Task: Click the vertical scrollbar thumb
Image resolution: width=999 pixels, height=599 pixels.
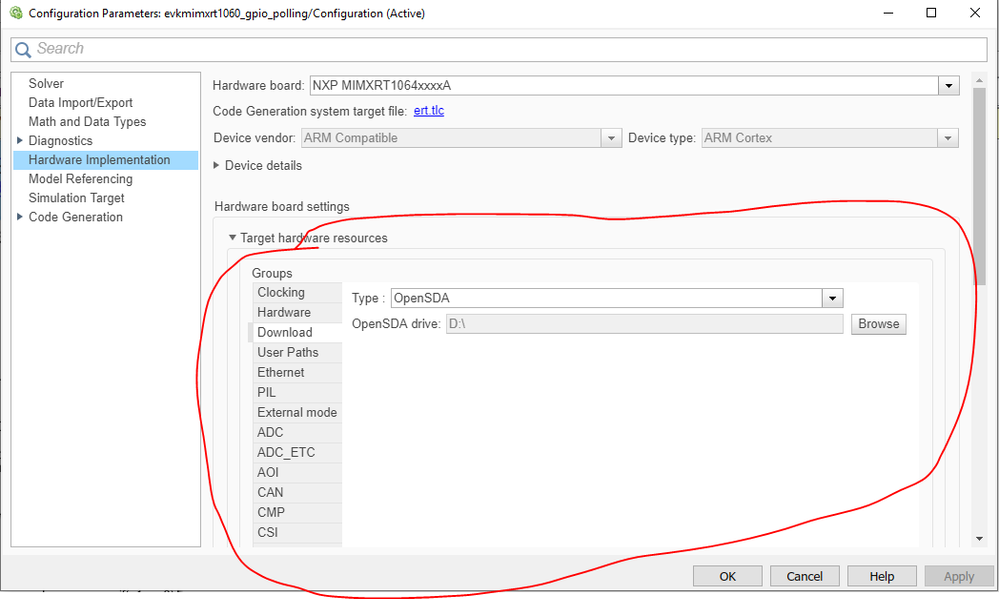Action: pos(979,186)
